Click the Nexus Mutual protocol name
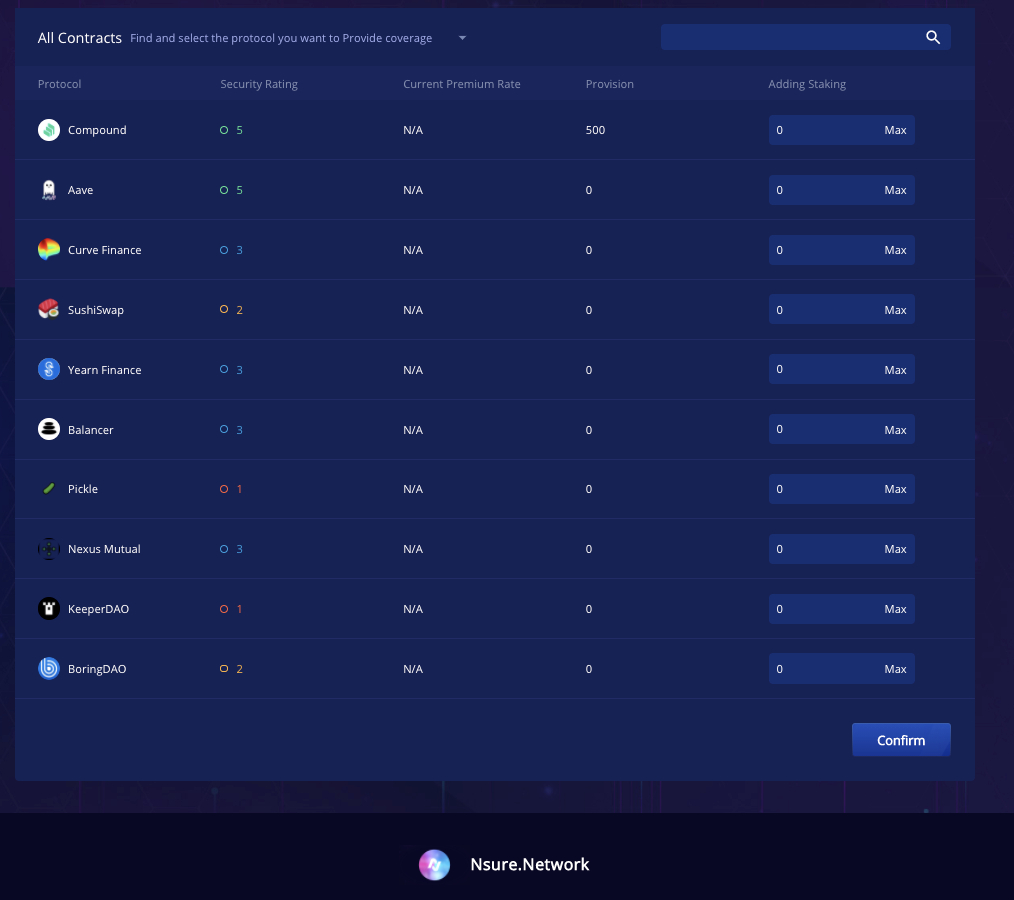The width and height of the screenshot is (1014, 900). 104,549
